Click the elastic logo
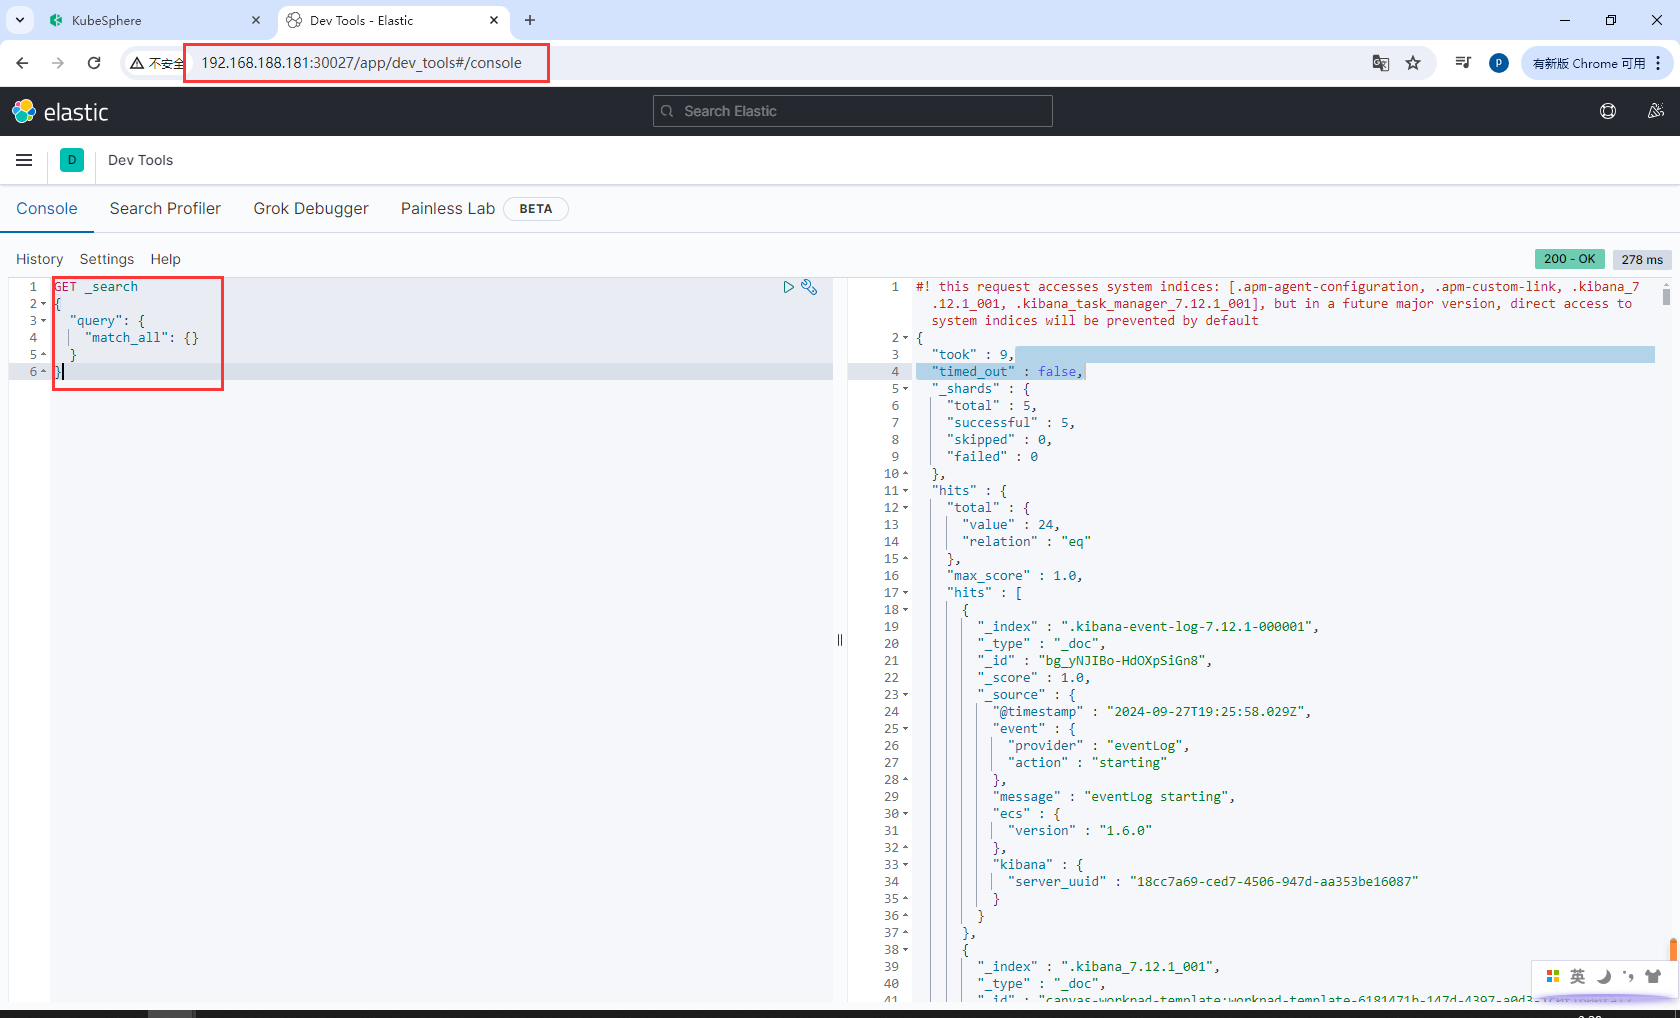The image size is (1680, 1018). 60,111
